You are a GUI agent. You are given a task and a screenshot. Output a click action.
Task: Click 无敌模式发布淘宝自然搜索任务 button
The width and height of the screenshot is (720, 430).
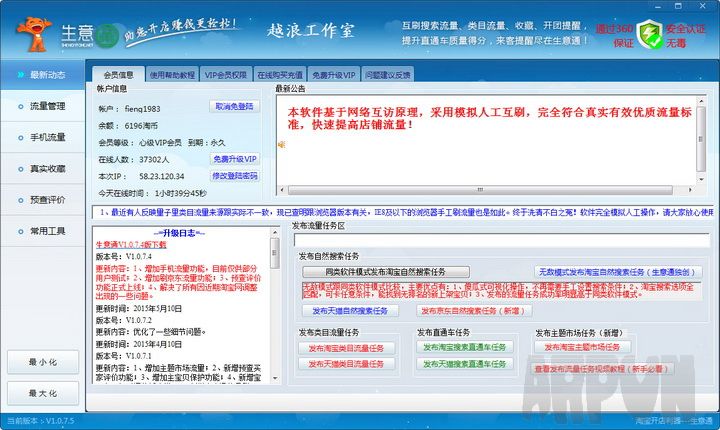(618, 272)
